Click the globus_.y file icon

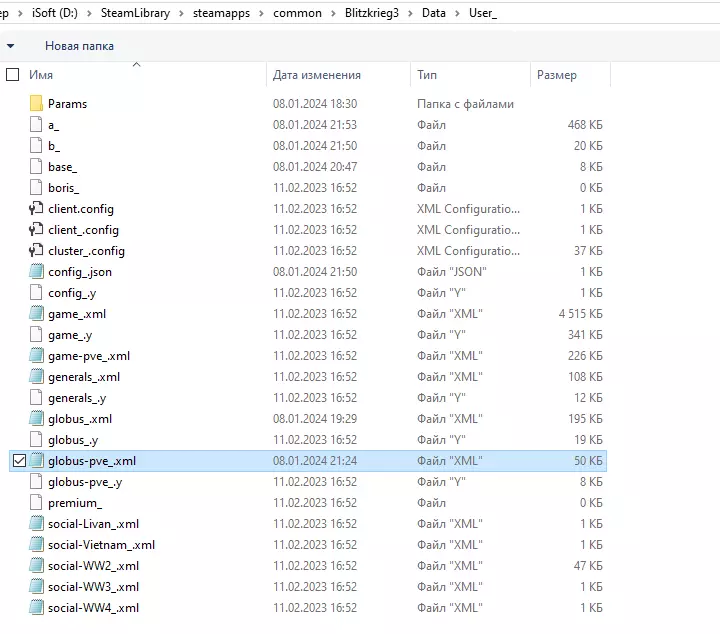click(36, 439)
